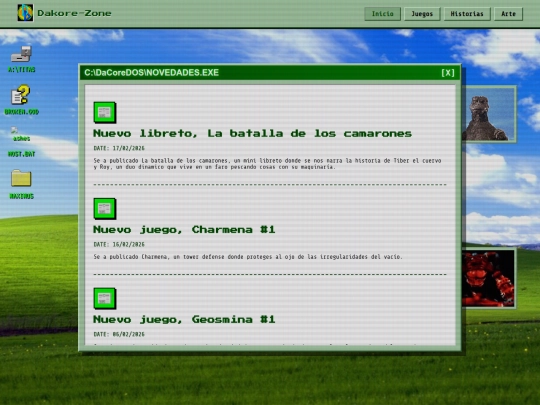Click the Dakore-Zone site title
Screen dimensions: 540x405
click(74, 13)
